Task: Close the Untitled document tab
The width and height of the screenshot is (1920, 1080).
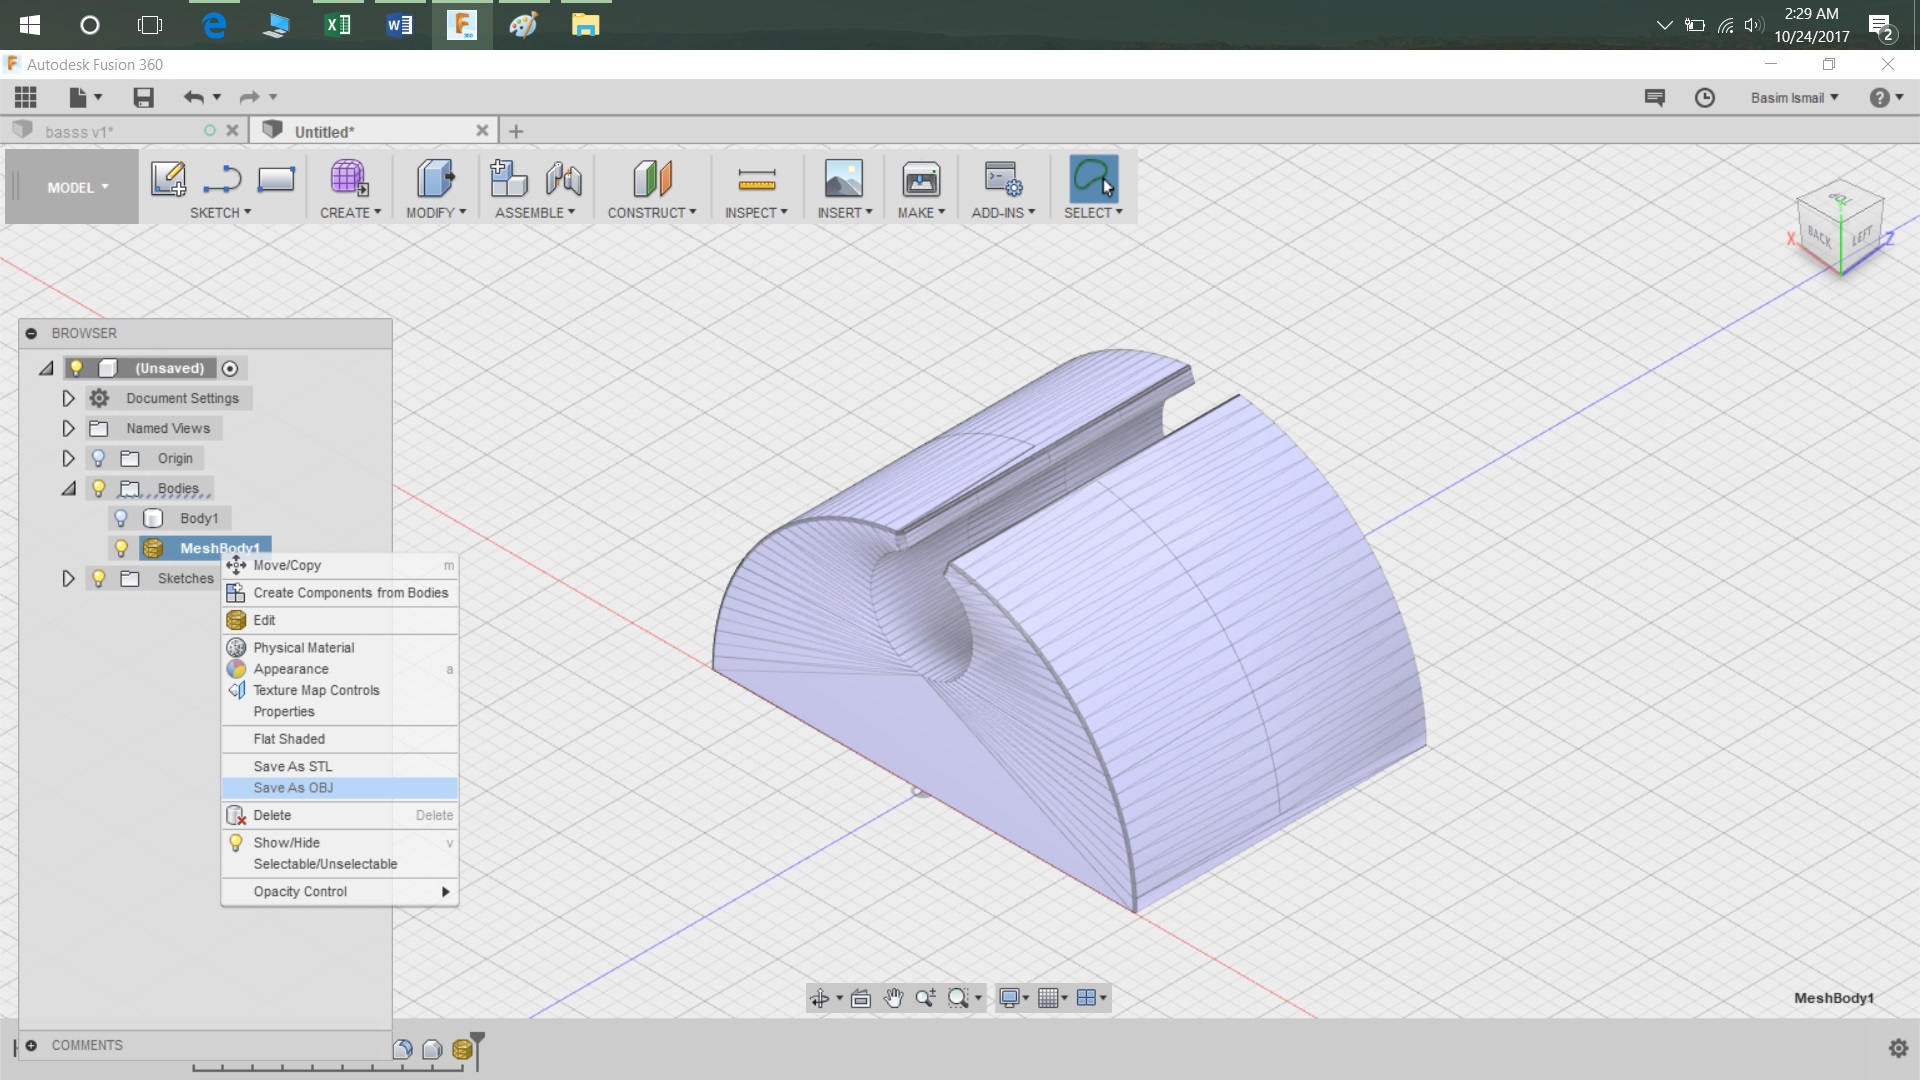Action: click(482, 130)
